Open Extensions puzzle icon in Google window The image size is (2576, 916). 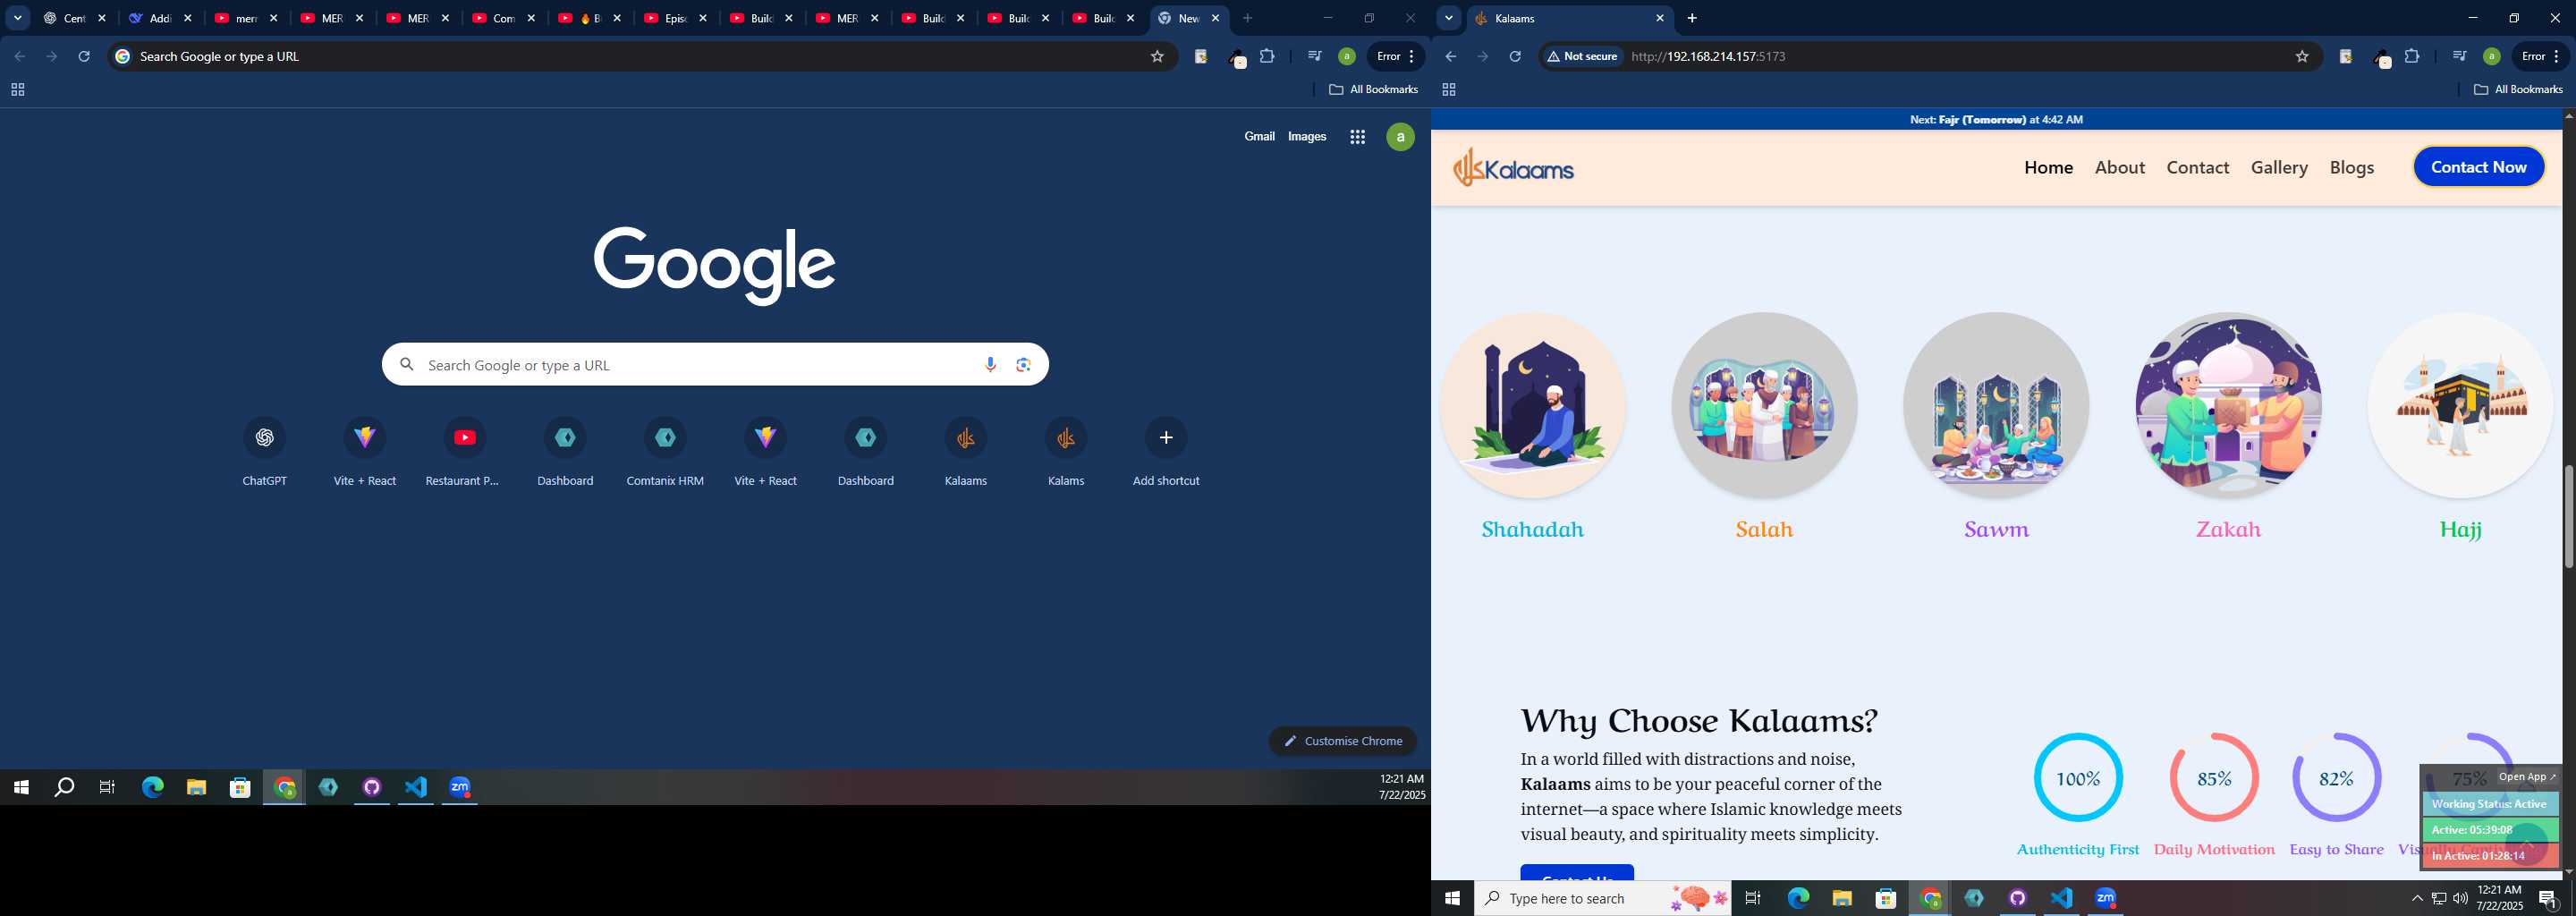pos(1267,56)
